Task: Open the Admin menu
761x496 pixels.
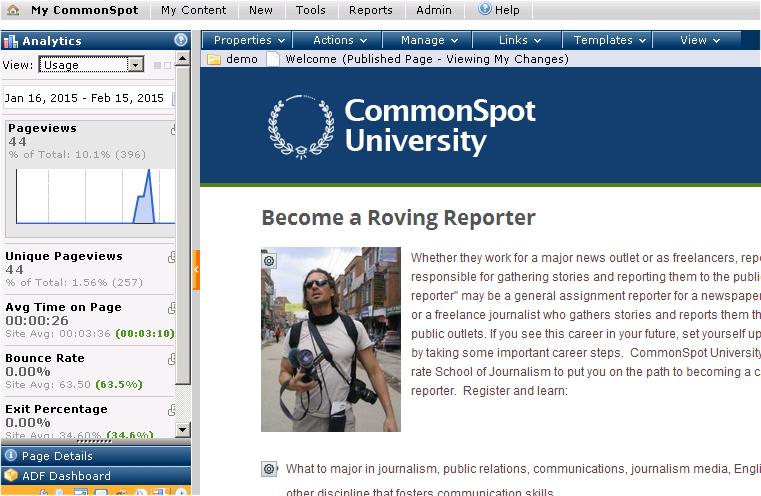Action: click(x=433, y=10)
